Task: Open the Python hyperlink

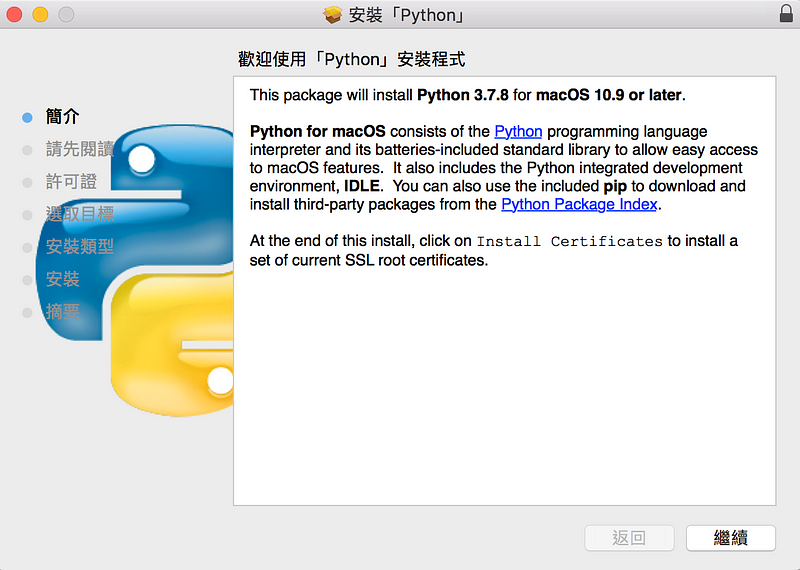Action: [518, 131]
